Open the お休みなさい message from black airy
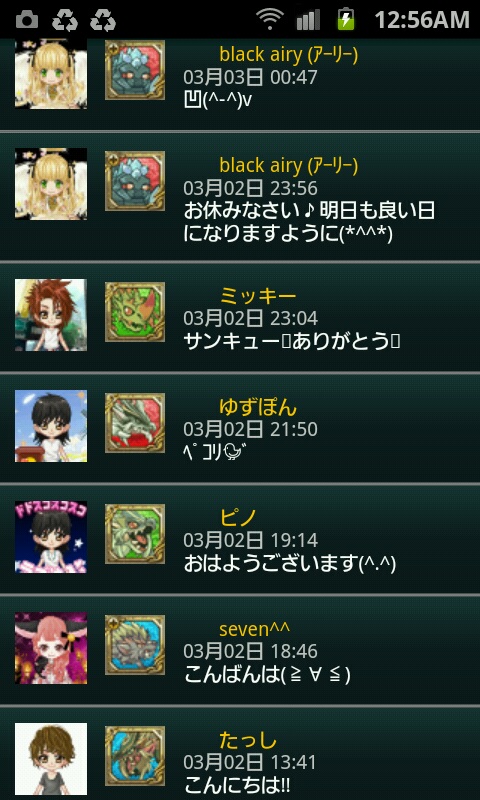Image resolution: width=480 pixels, height=800 pixels. [309, 222]
